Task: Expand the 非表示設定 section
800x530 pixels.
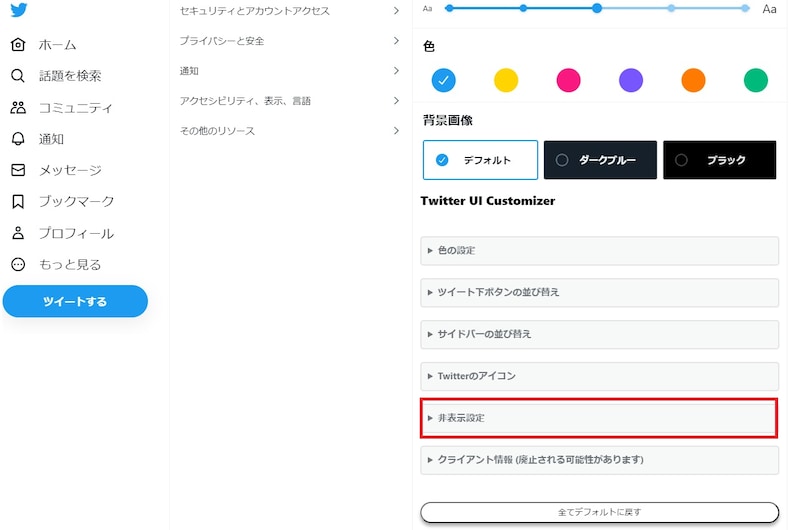Action: tap(599, 418)
